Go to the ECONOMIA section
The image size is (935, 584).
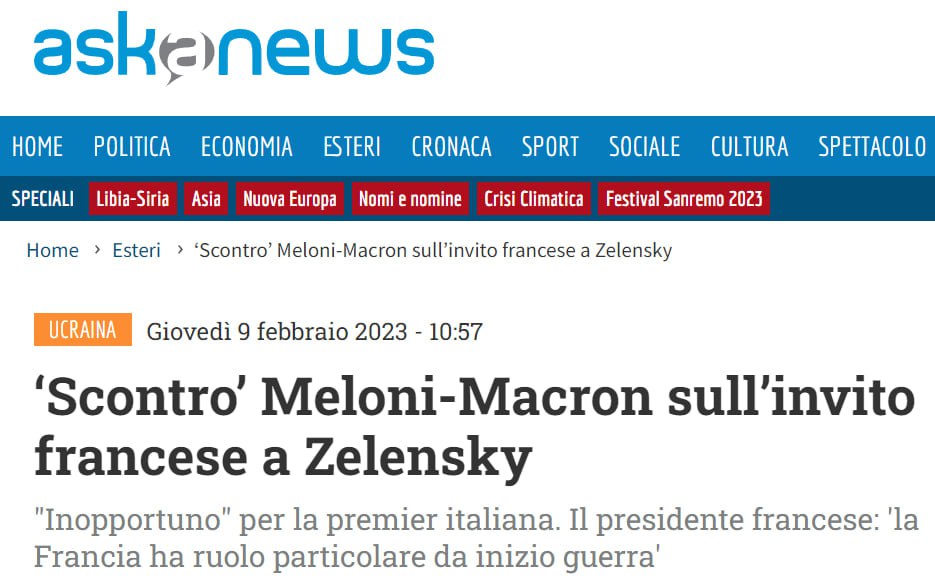pos(247,147)
